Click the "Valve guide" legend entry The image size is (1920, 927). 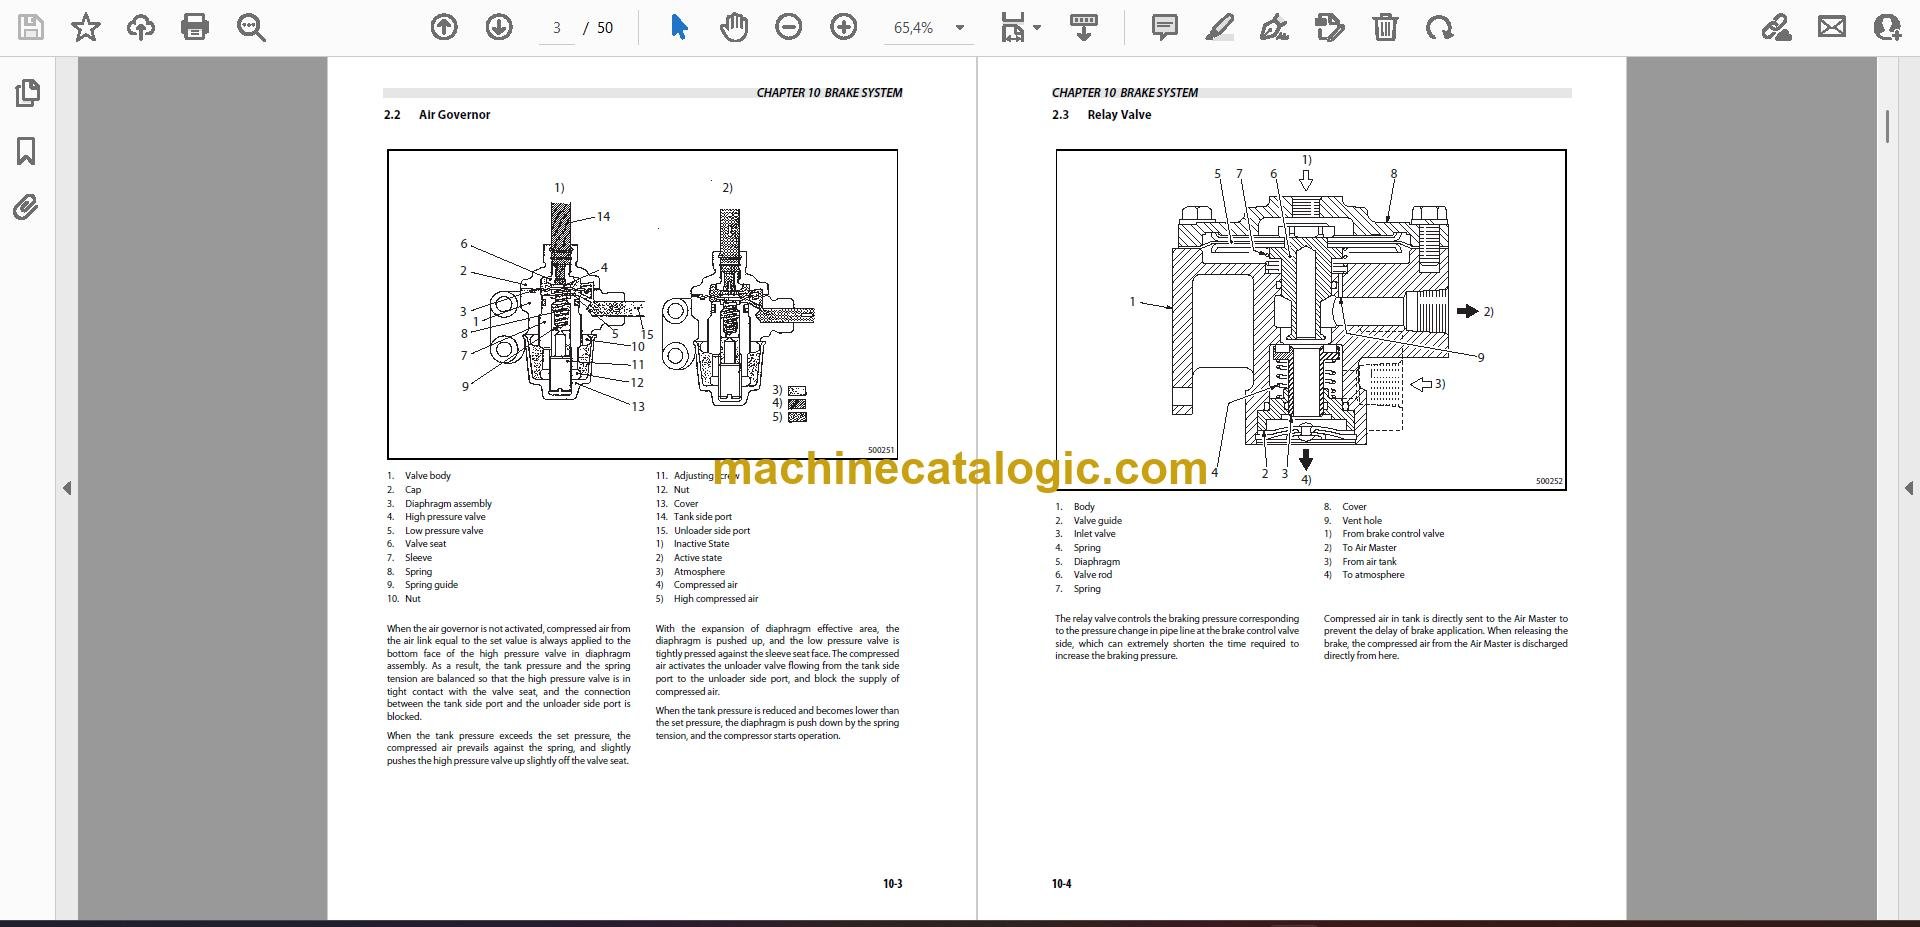point(1098,521)
